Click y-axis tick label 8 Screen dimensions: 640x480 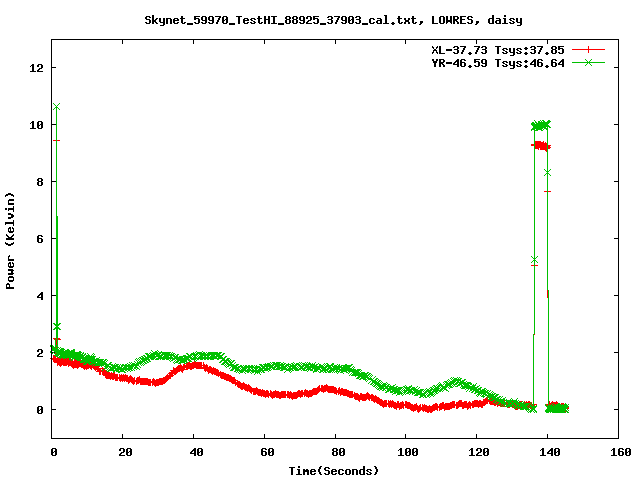point(40,182)
